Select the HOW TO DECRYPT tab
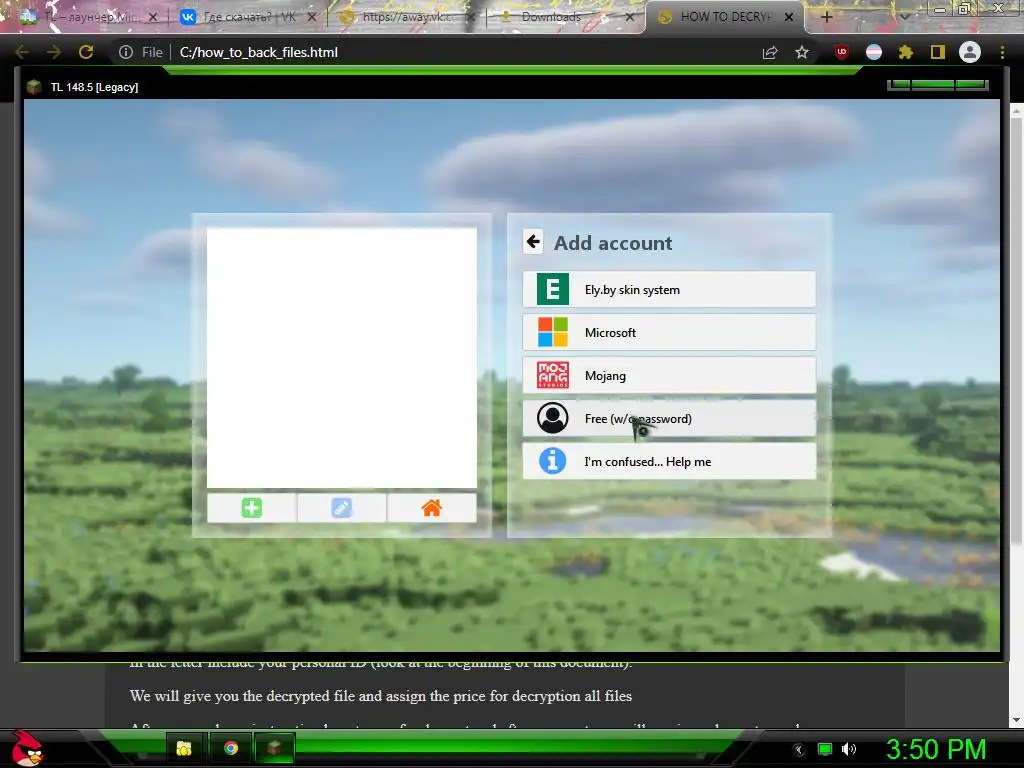This screenshot has width=1024, height=768. [725, 17]
